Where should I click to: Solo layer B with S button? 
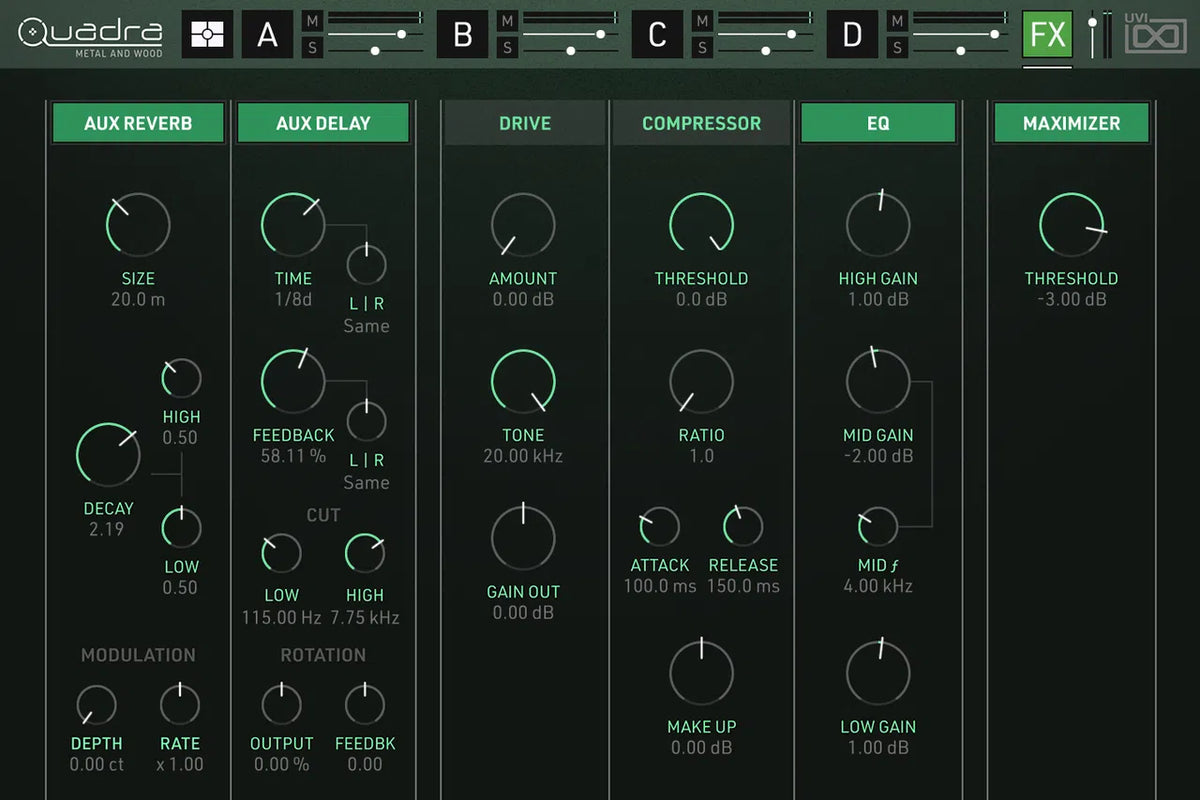click(508, 47)
